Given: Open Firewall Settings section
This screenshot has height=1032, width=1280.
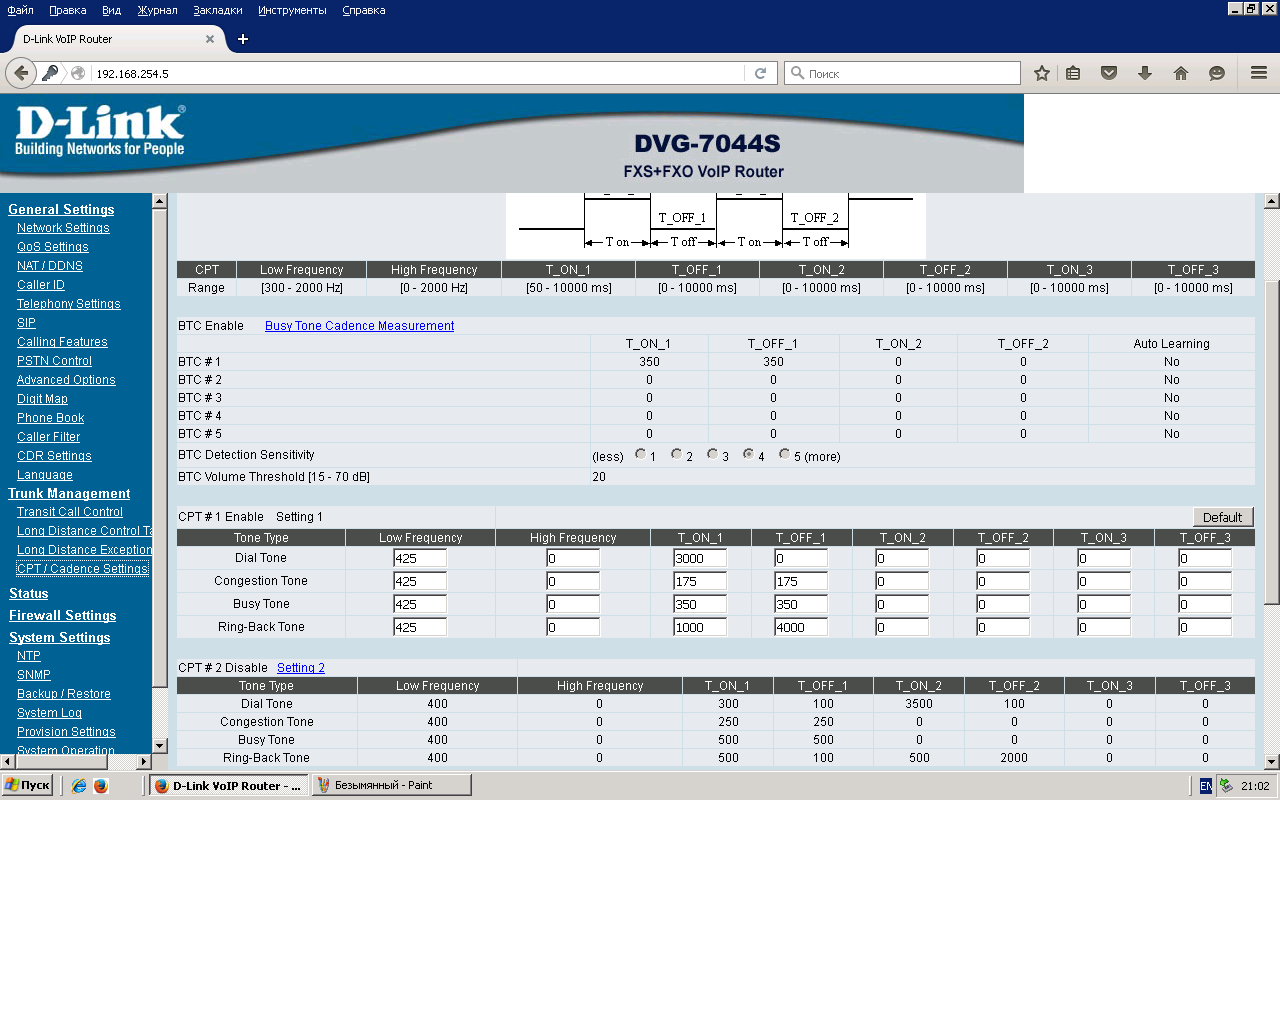Looking at the screenshot, I should tap(63, 616).
